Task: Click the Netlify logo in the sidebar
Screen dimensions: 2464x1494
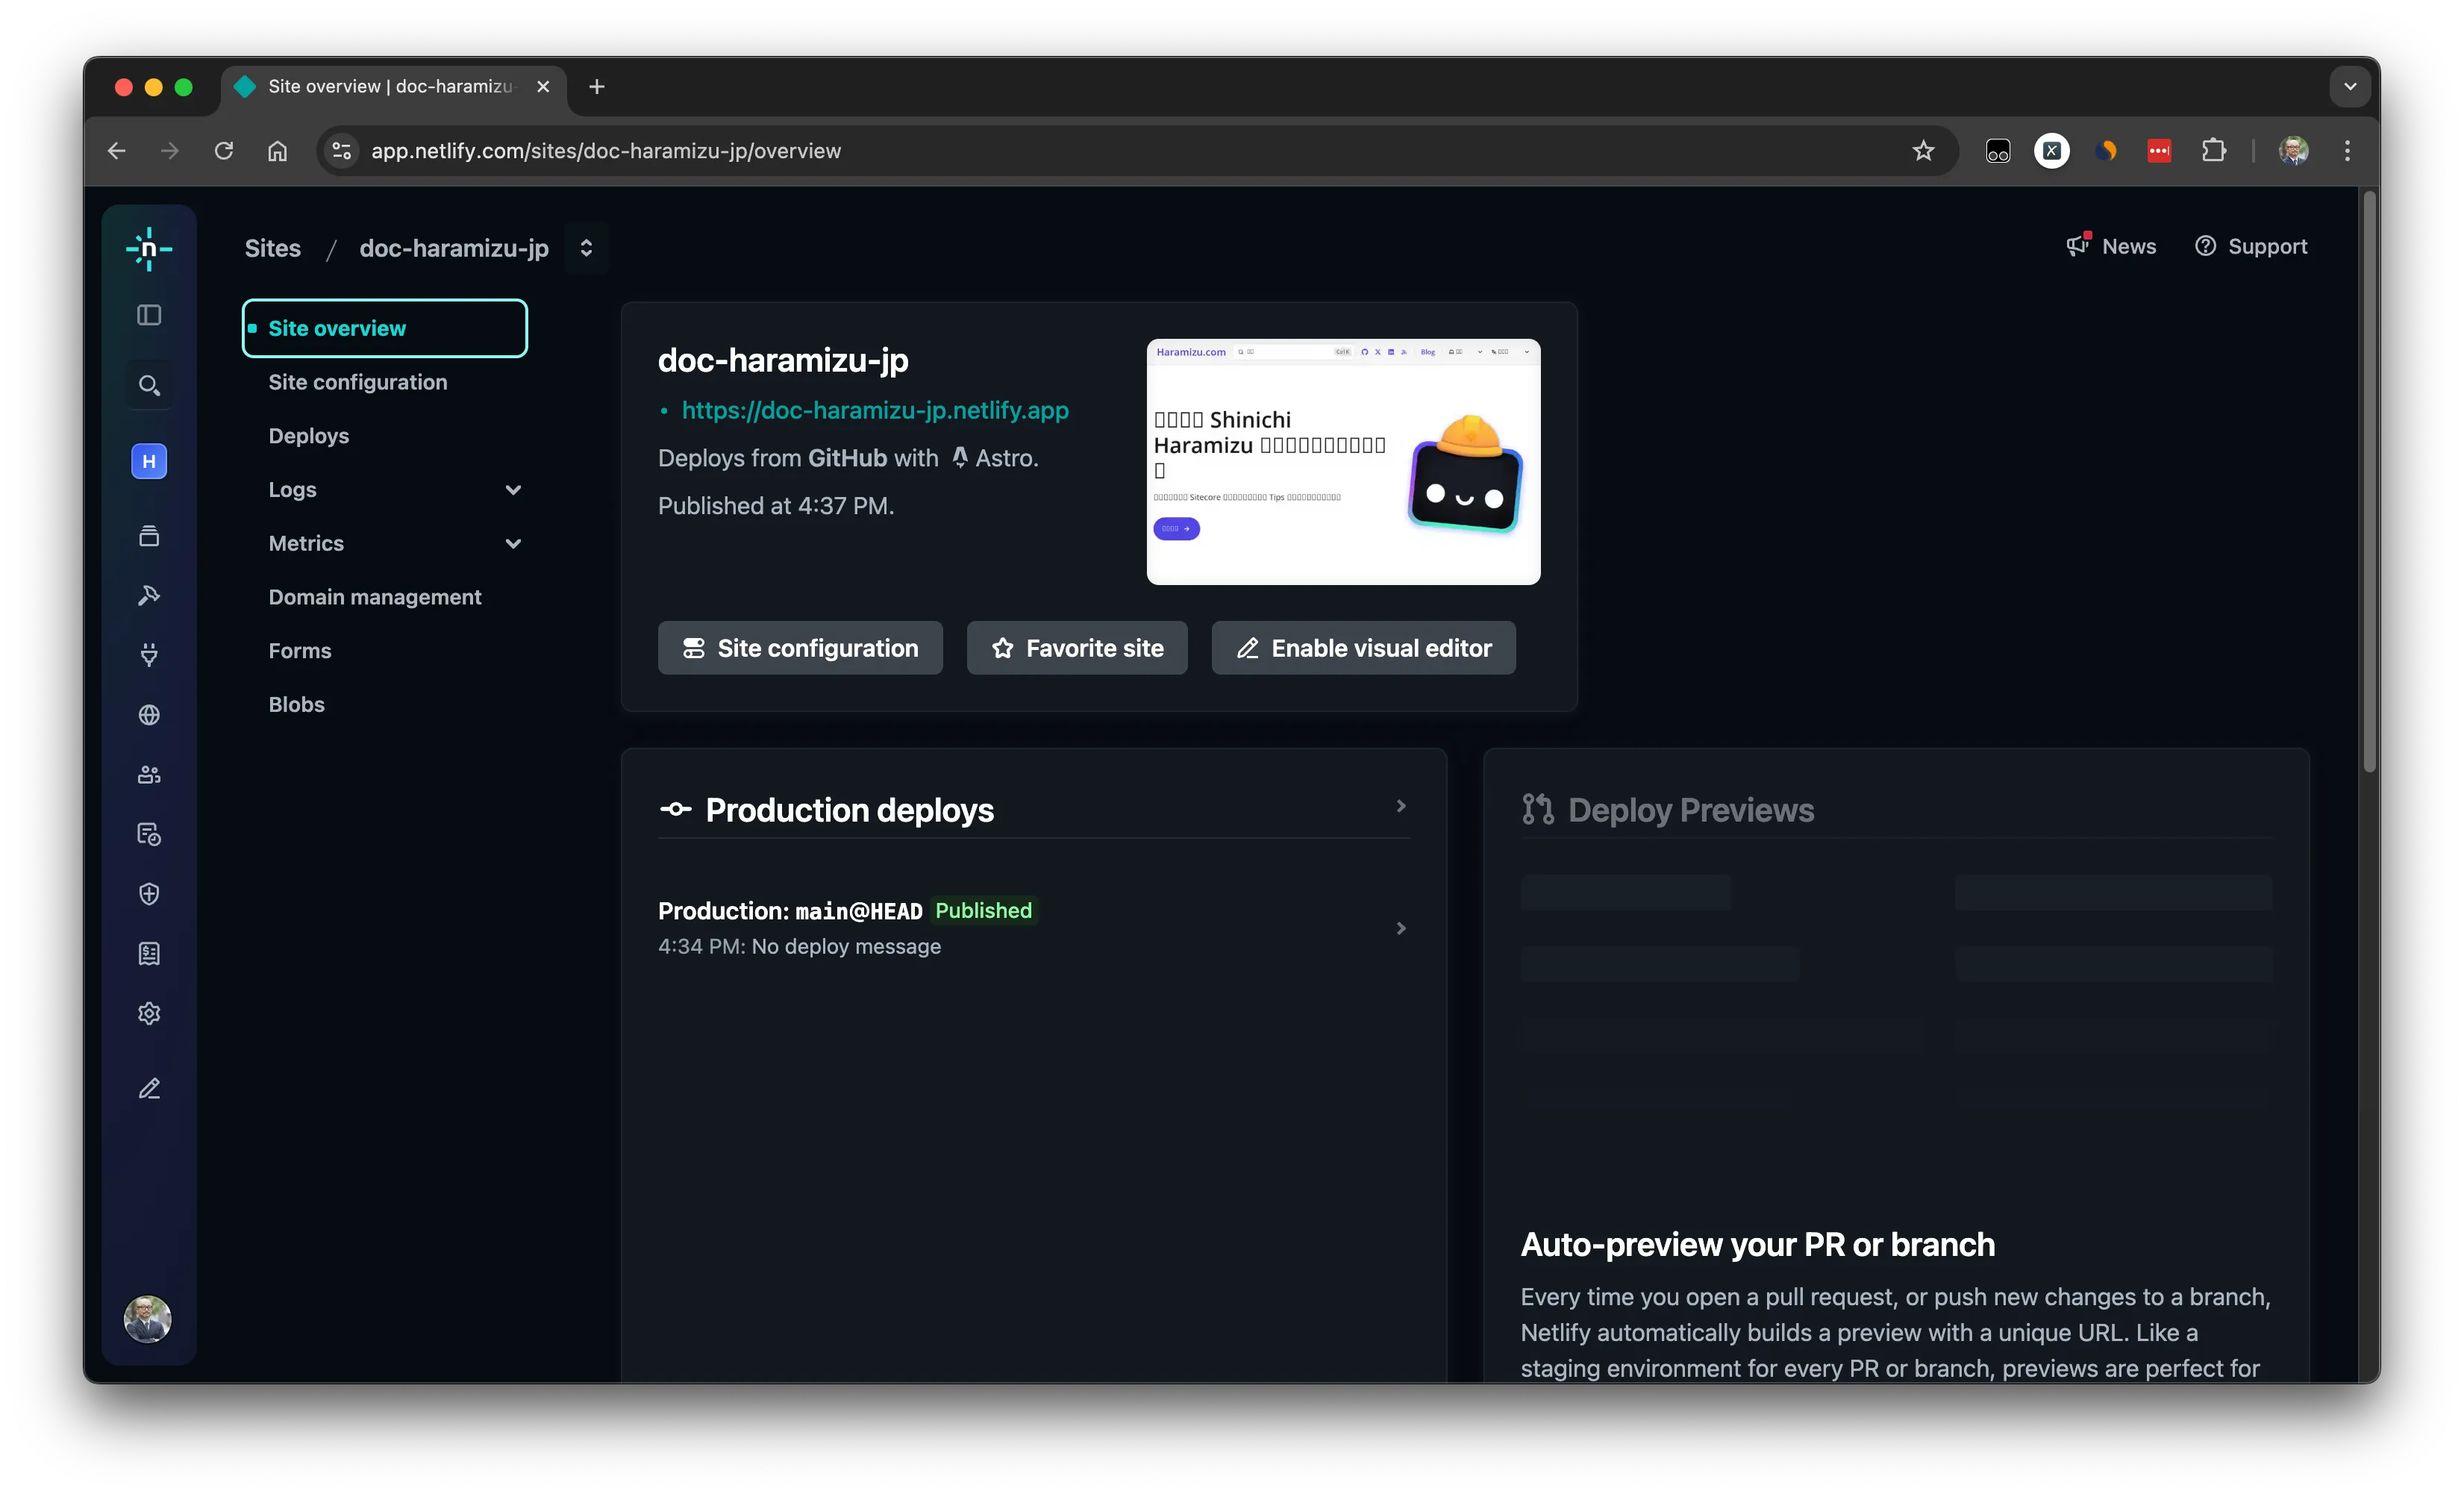Action: (149, 249)
